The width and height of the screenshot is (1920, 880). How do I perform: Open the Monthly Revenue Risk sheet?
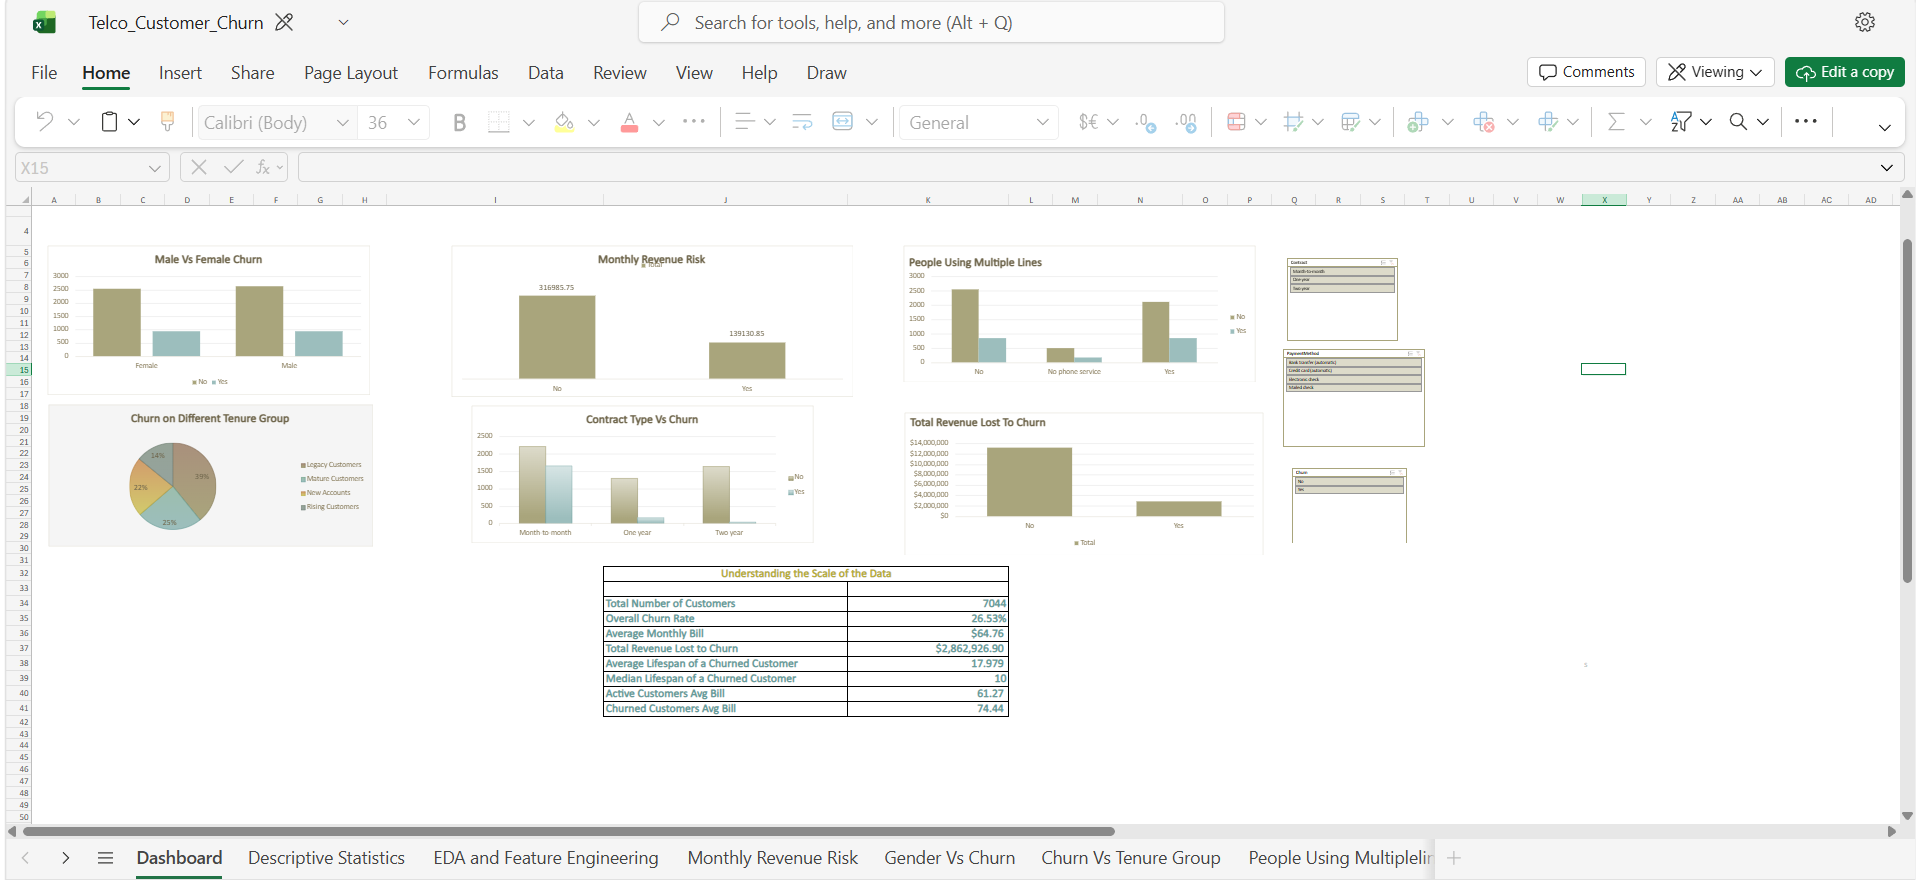point(773,858)
